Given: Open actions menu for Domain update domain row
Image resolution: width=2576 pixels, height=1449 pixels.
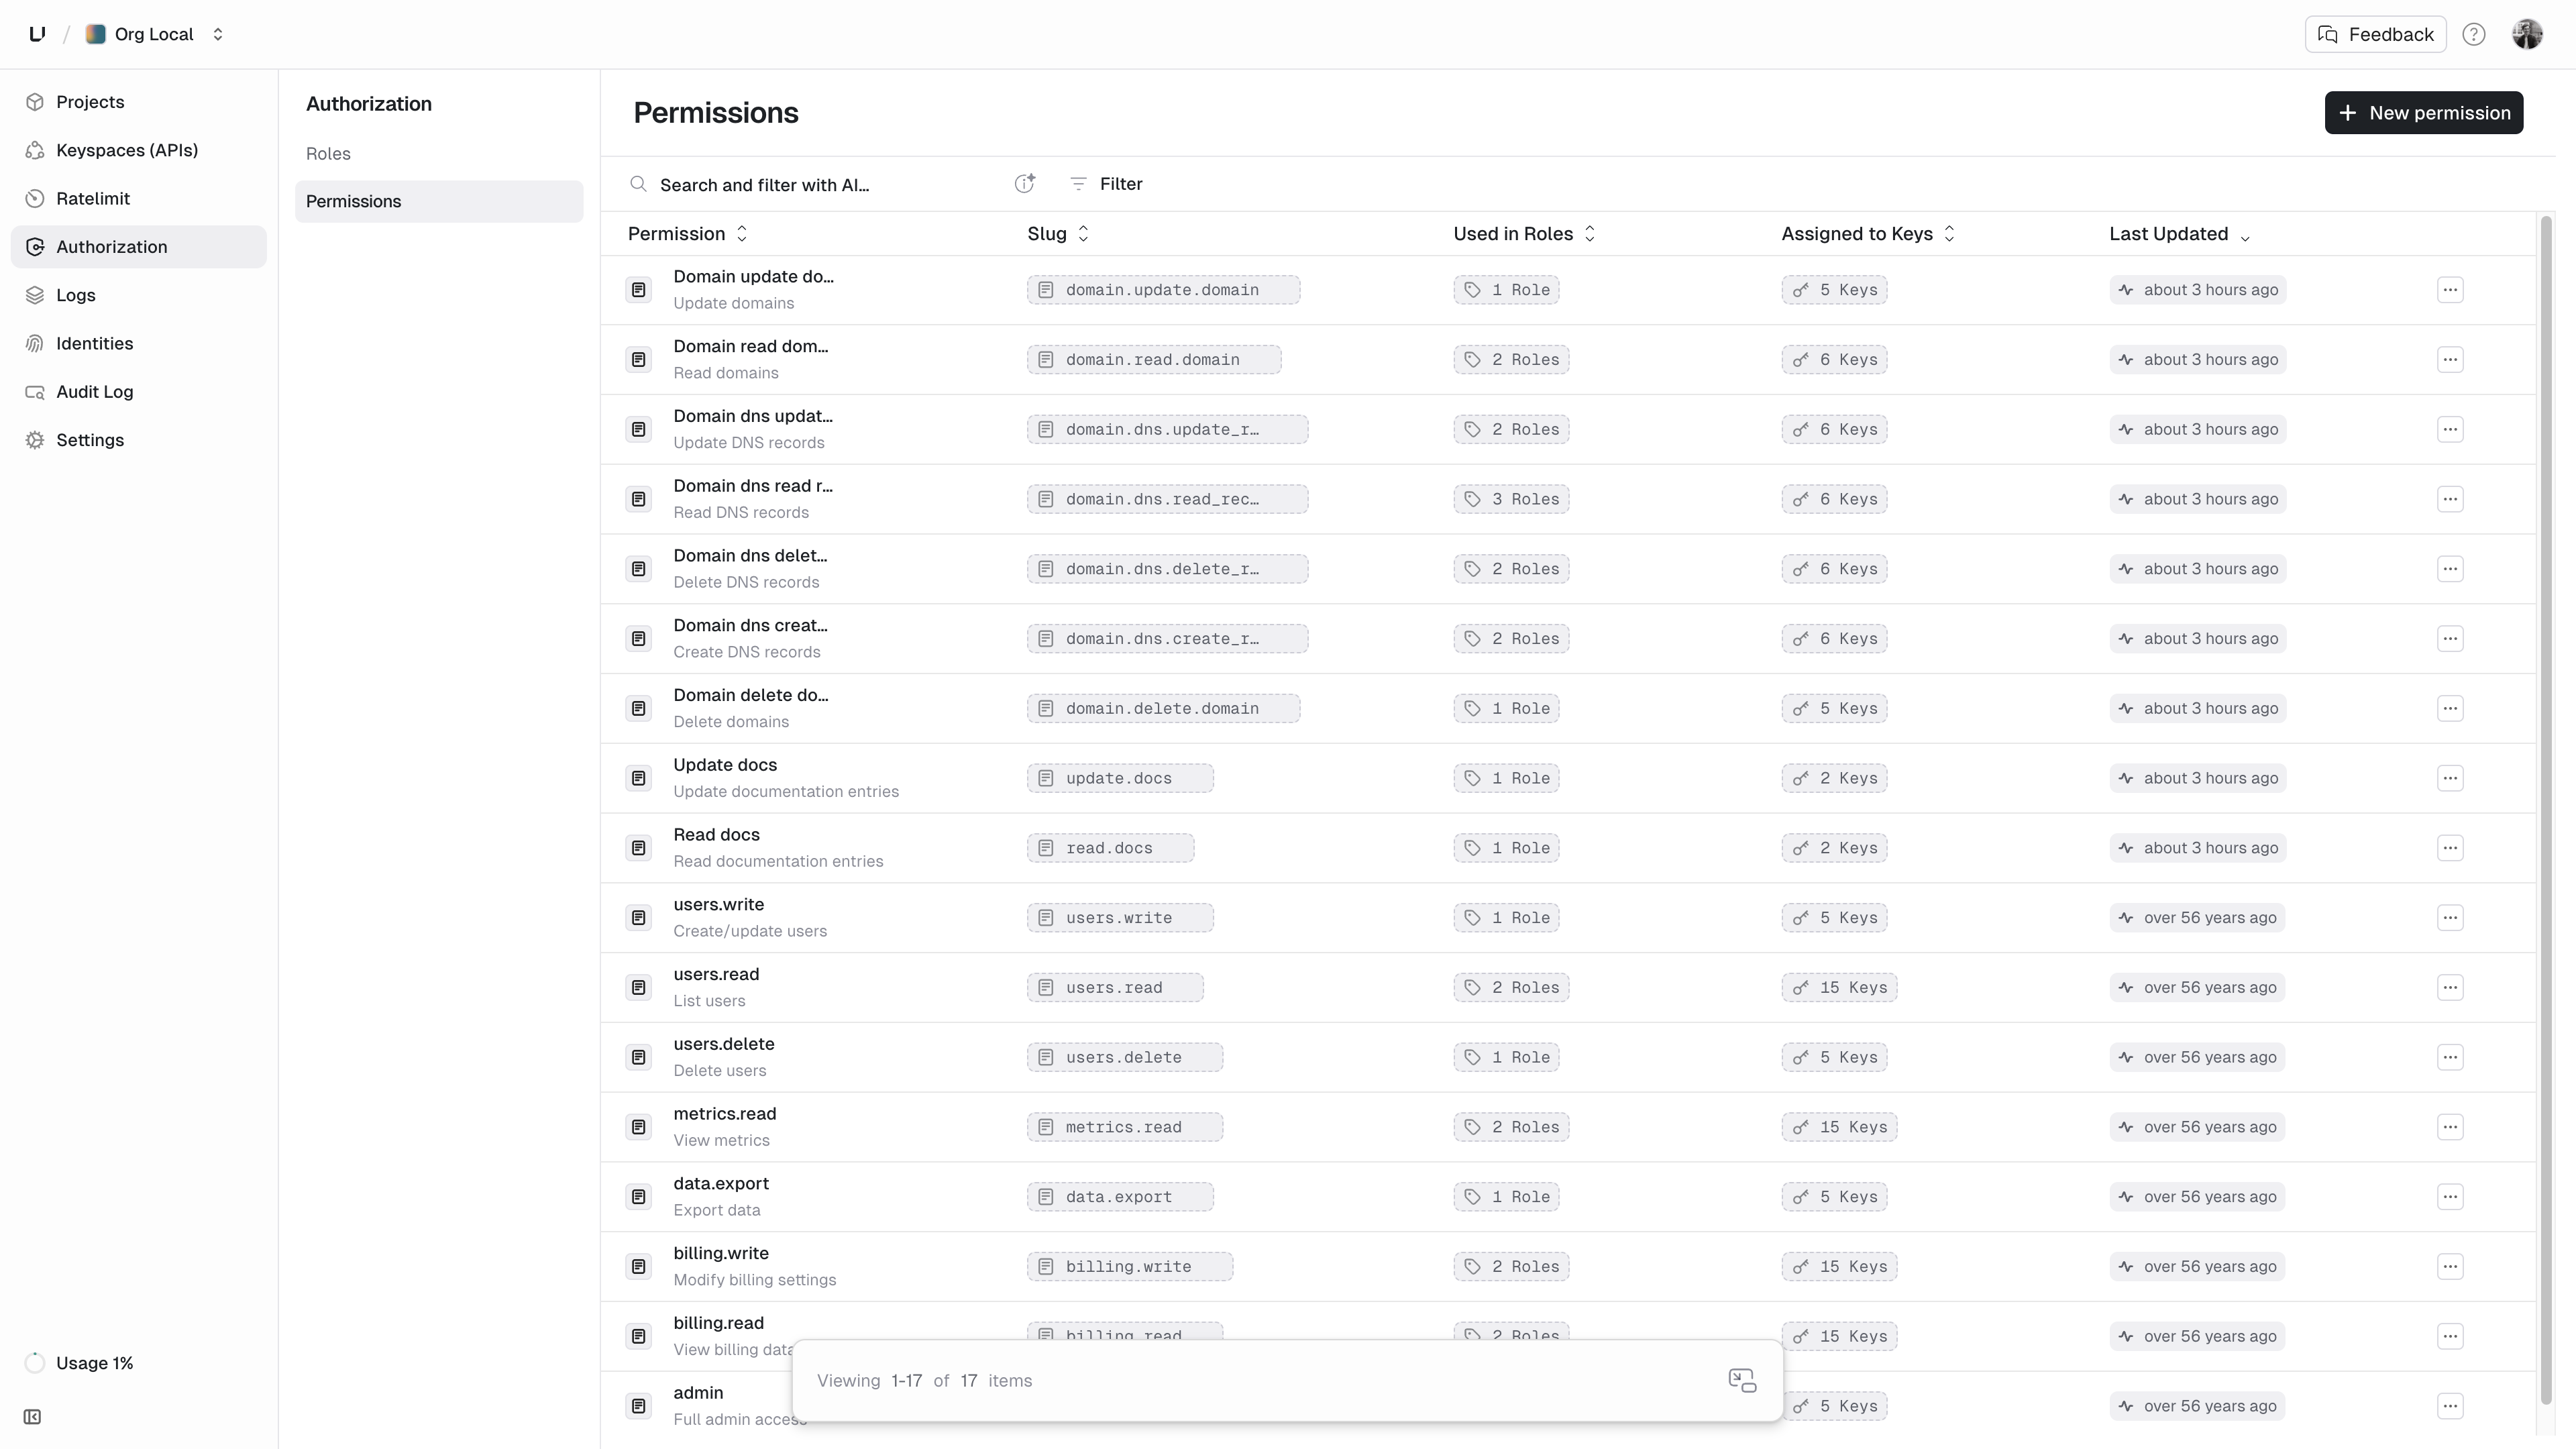Looking at the screenshot, I should tap(2450, 290).
